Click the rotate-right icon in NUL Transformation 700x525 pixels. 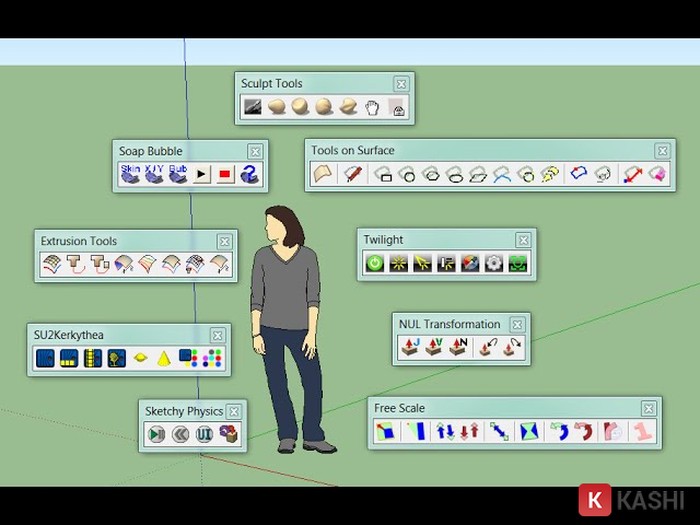click(512, 347)
